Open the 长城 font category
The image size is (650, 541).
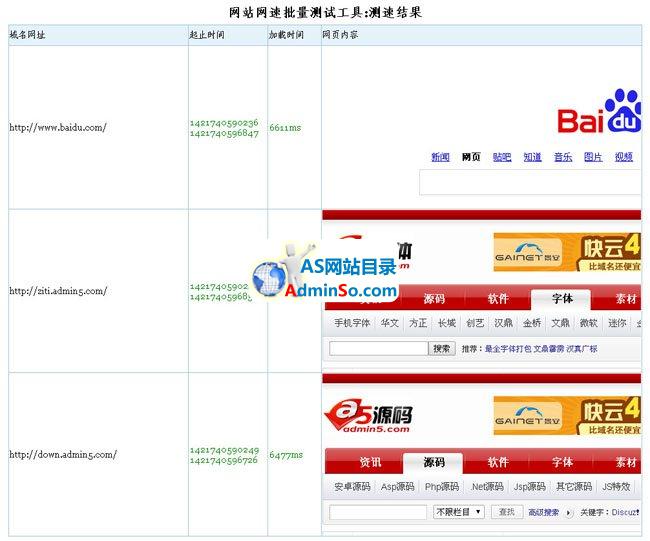(446, 323)
